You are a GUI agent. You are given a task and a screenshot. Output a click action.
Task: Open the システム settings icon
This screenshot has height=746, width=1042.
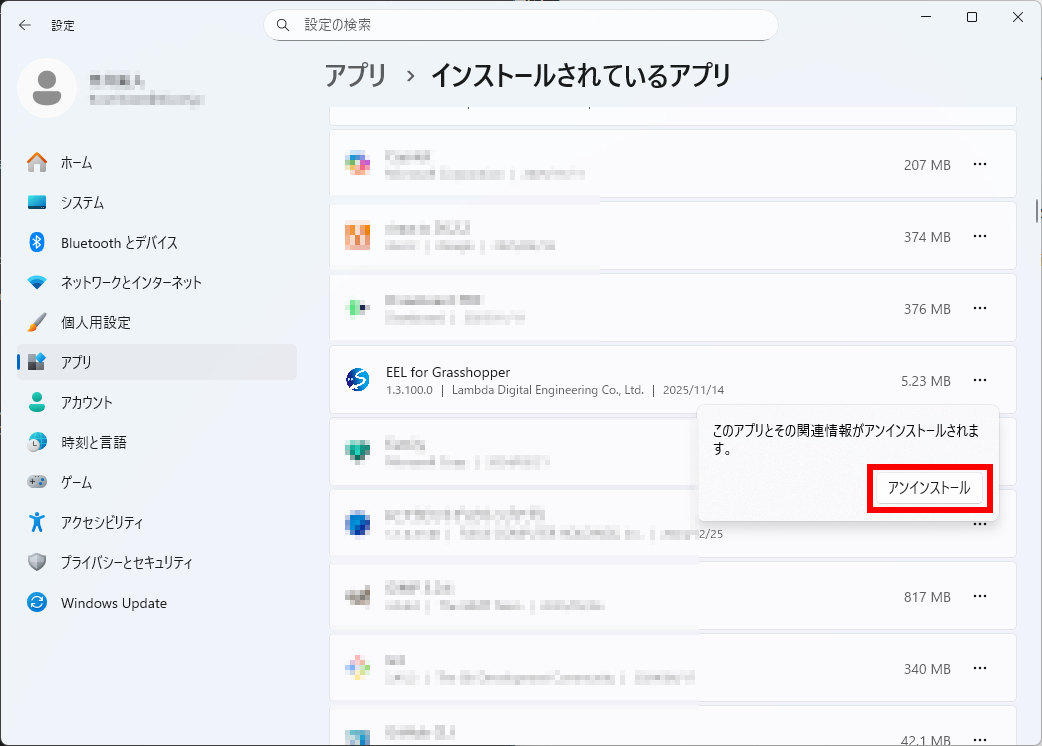tap(37, 202)
